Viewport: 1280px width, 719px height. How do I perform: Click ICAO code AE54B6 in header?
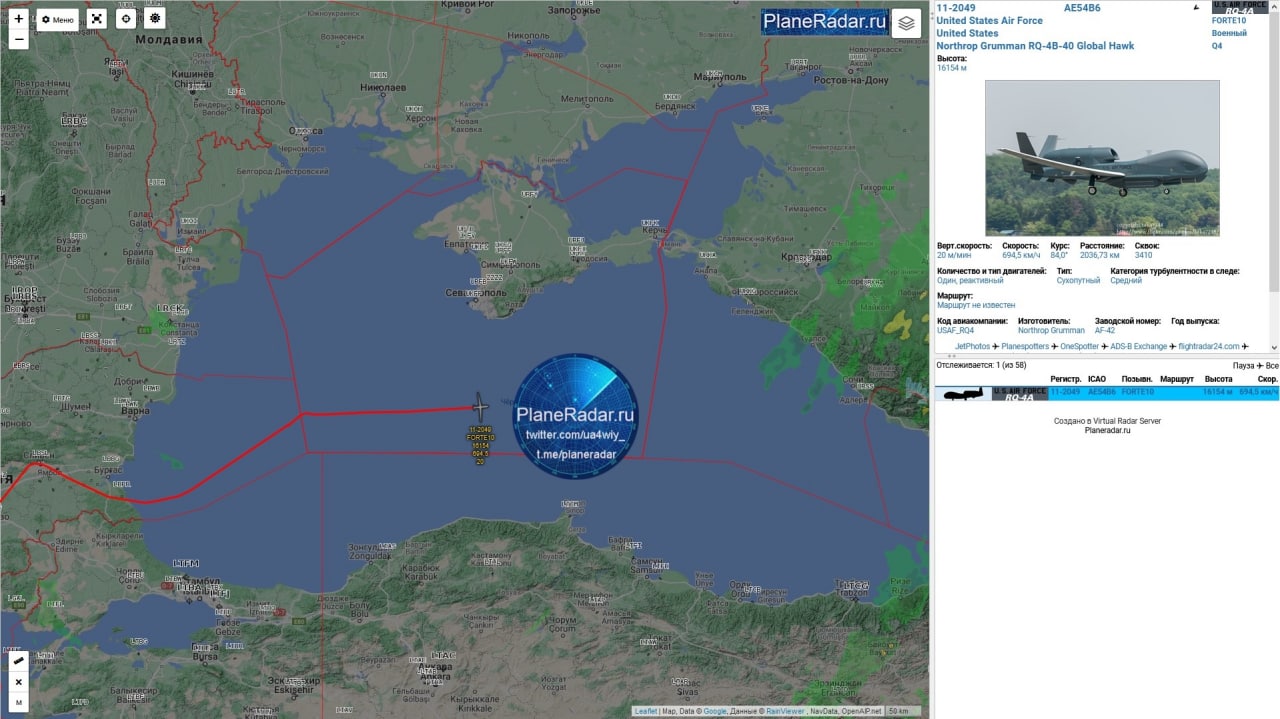point(1082,8)
